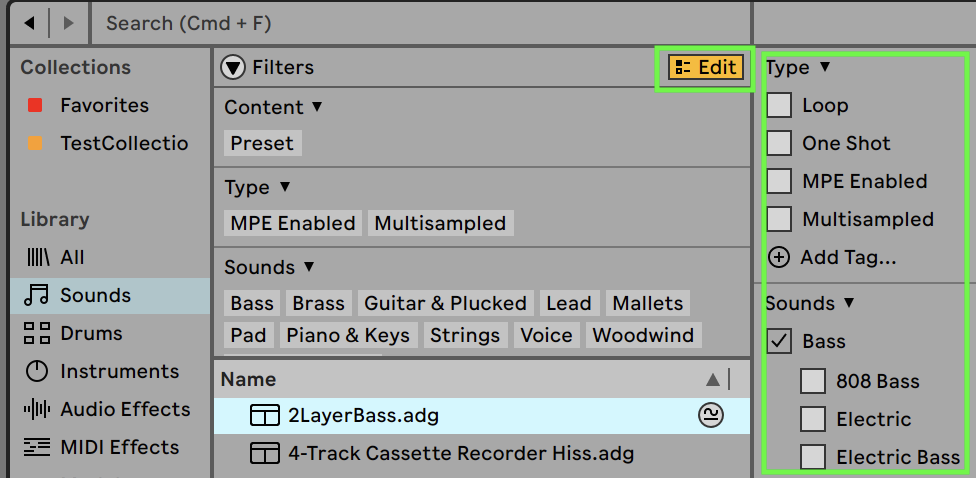Uncheck the Bass sounds checkbox
Screen dimensions: 976x478
coord(780,341)
